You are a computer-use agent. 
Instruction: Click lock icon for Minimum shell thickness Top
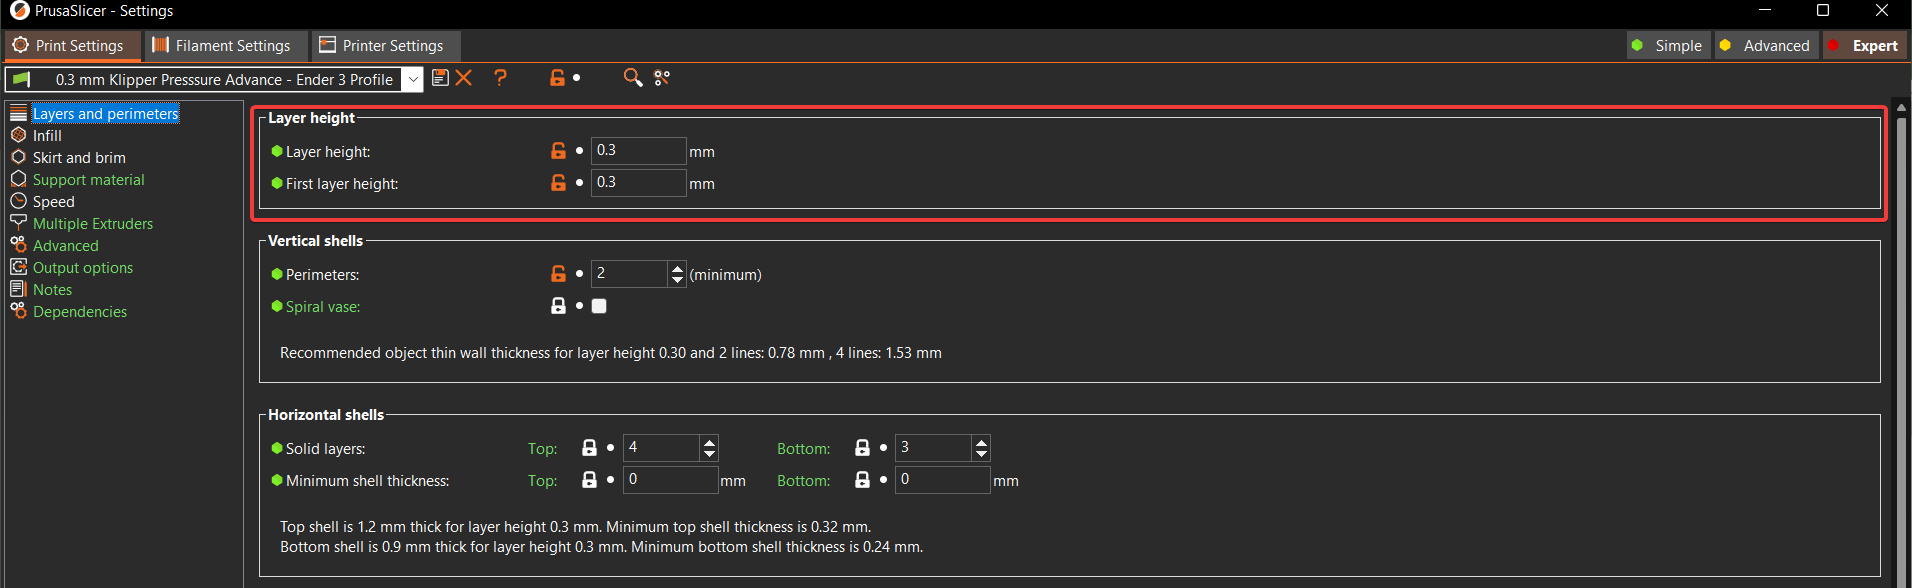coord(589,480)
